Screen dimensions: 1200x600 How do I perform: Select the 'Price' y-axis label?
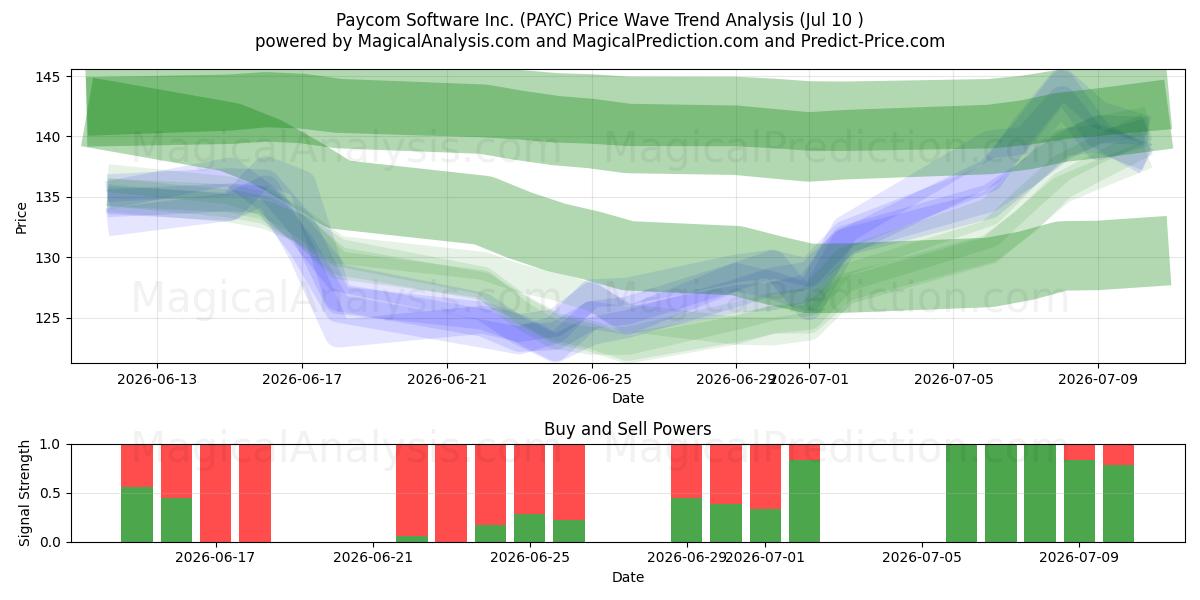tap(22, 216)
